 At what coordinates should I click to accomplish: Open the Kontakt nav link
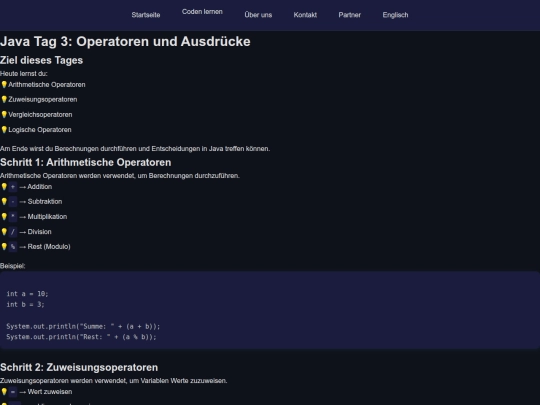click(x=305, y=15)
